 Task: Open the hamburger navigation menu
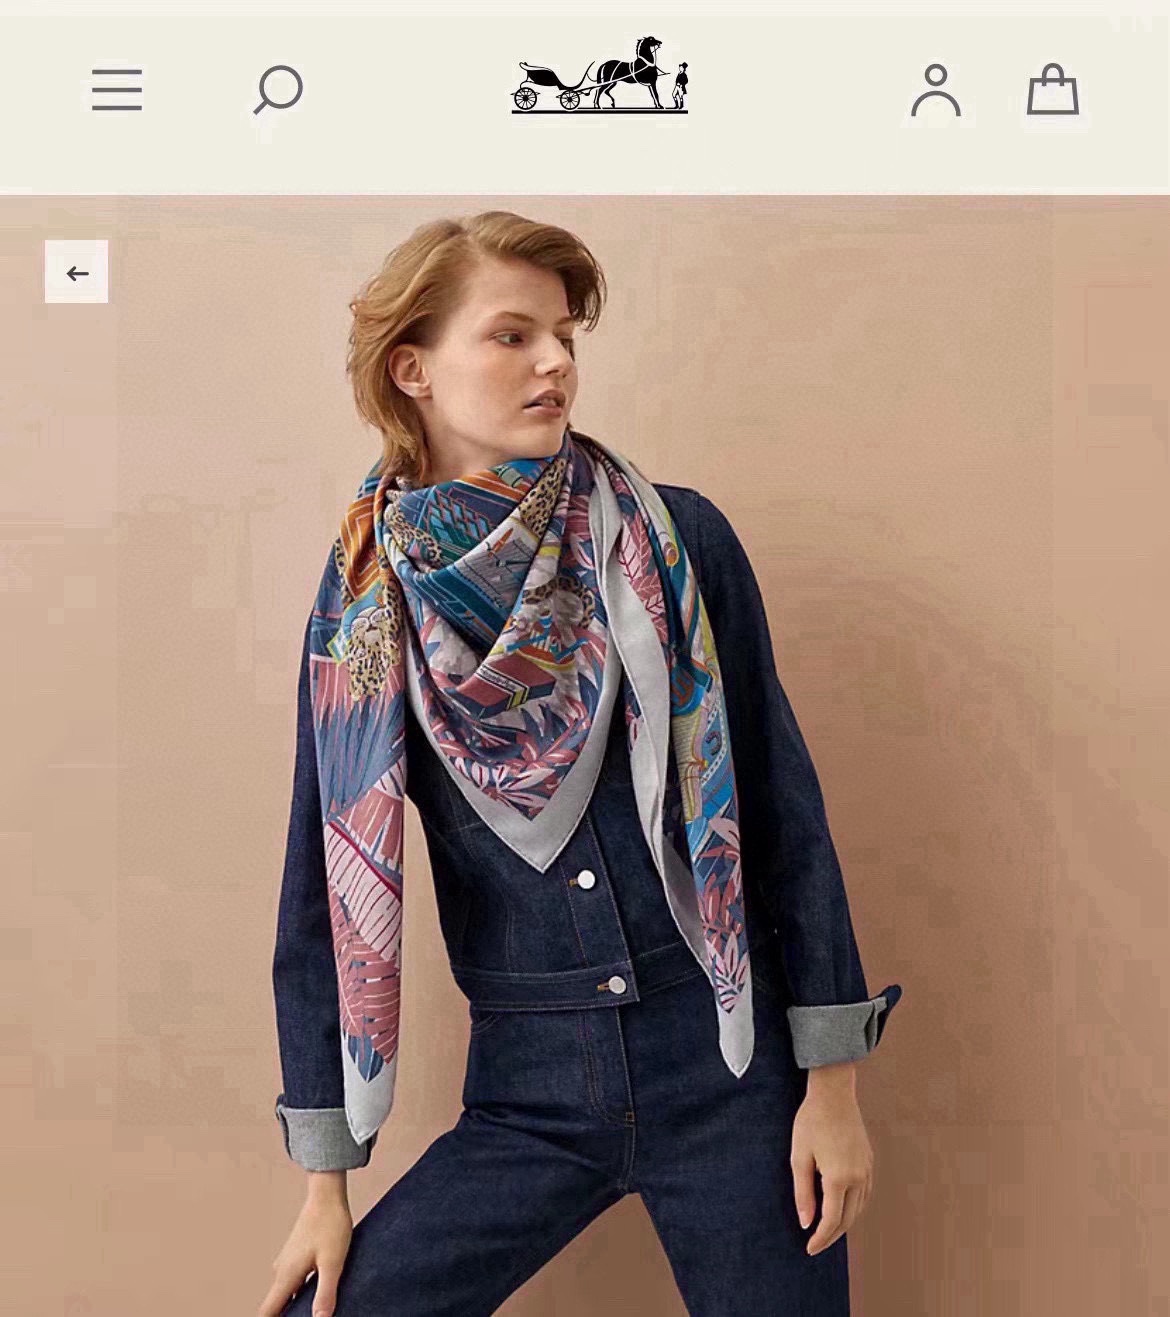[x=117, y=90]
